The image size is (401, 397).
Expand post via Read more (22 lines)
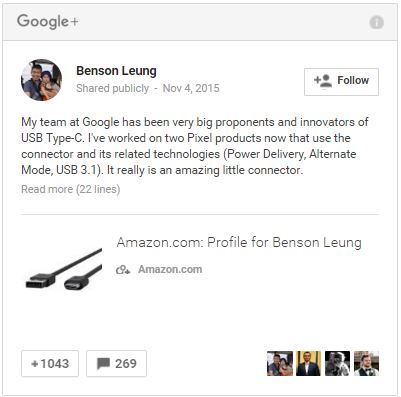[71, 189]
